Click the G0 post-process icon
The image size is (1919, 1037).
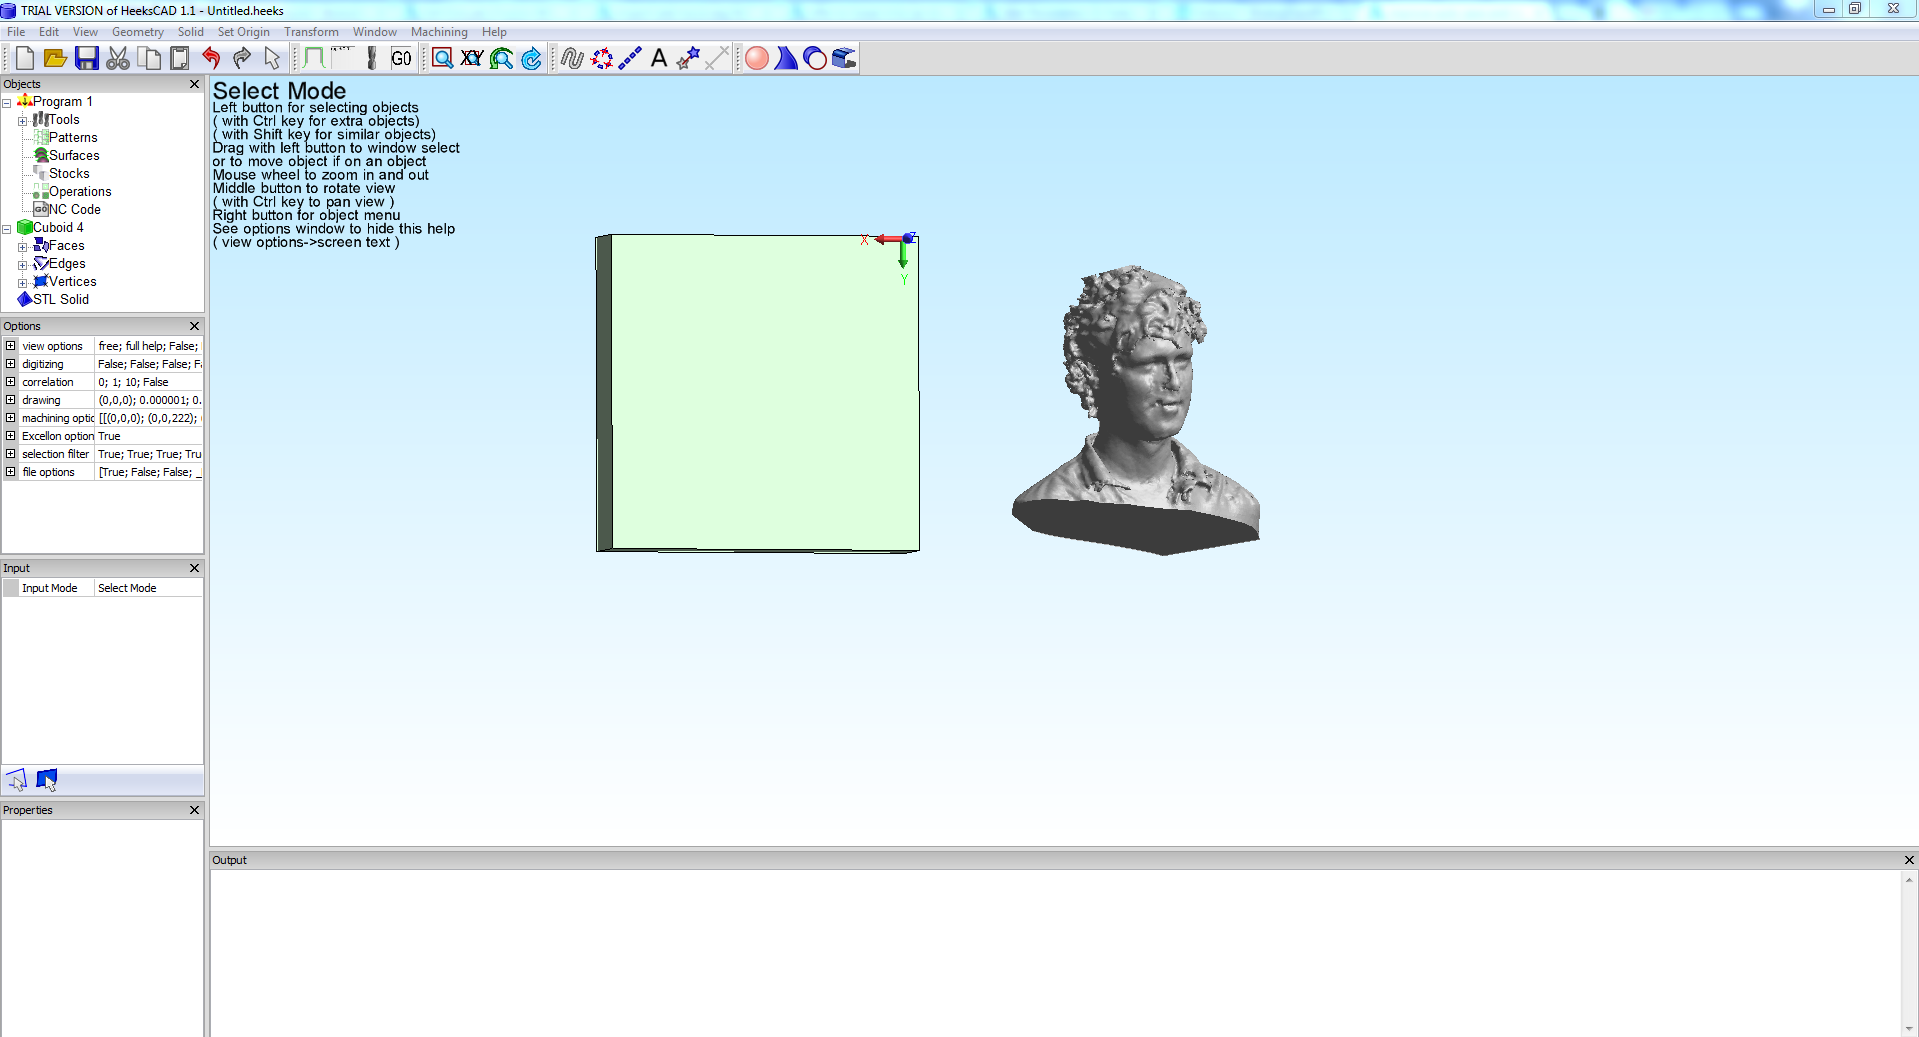click(401, 59)
